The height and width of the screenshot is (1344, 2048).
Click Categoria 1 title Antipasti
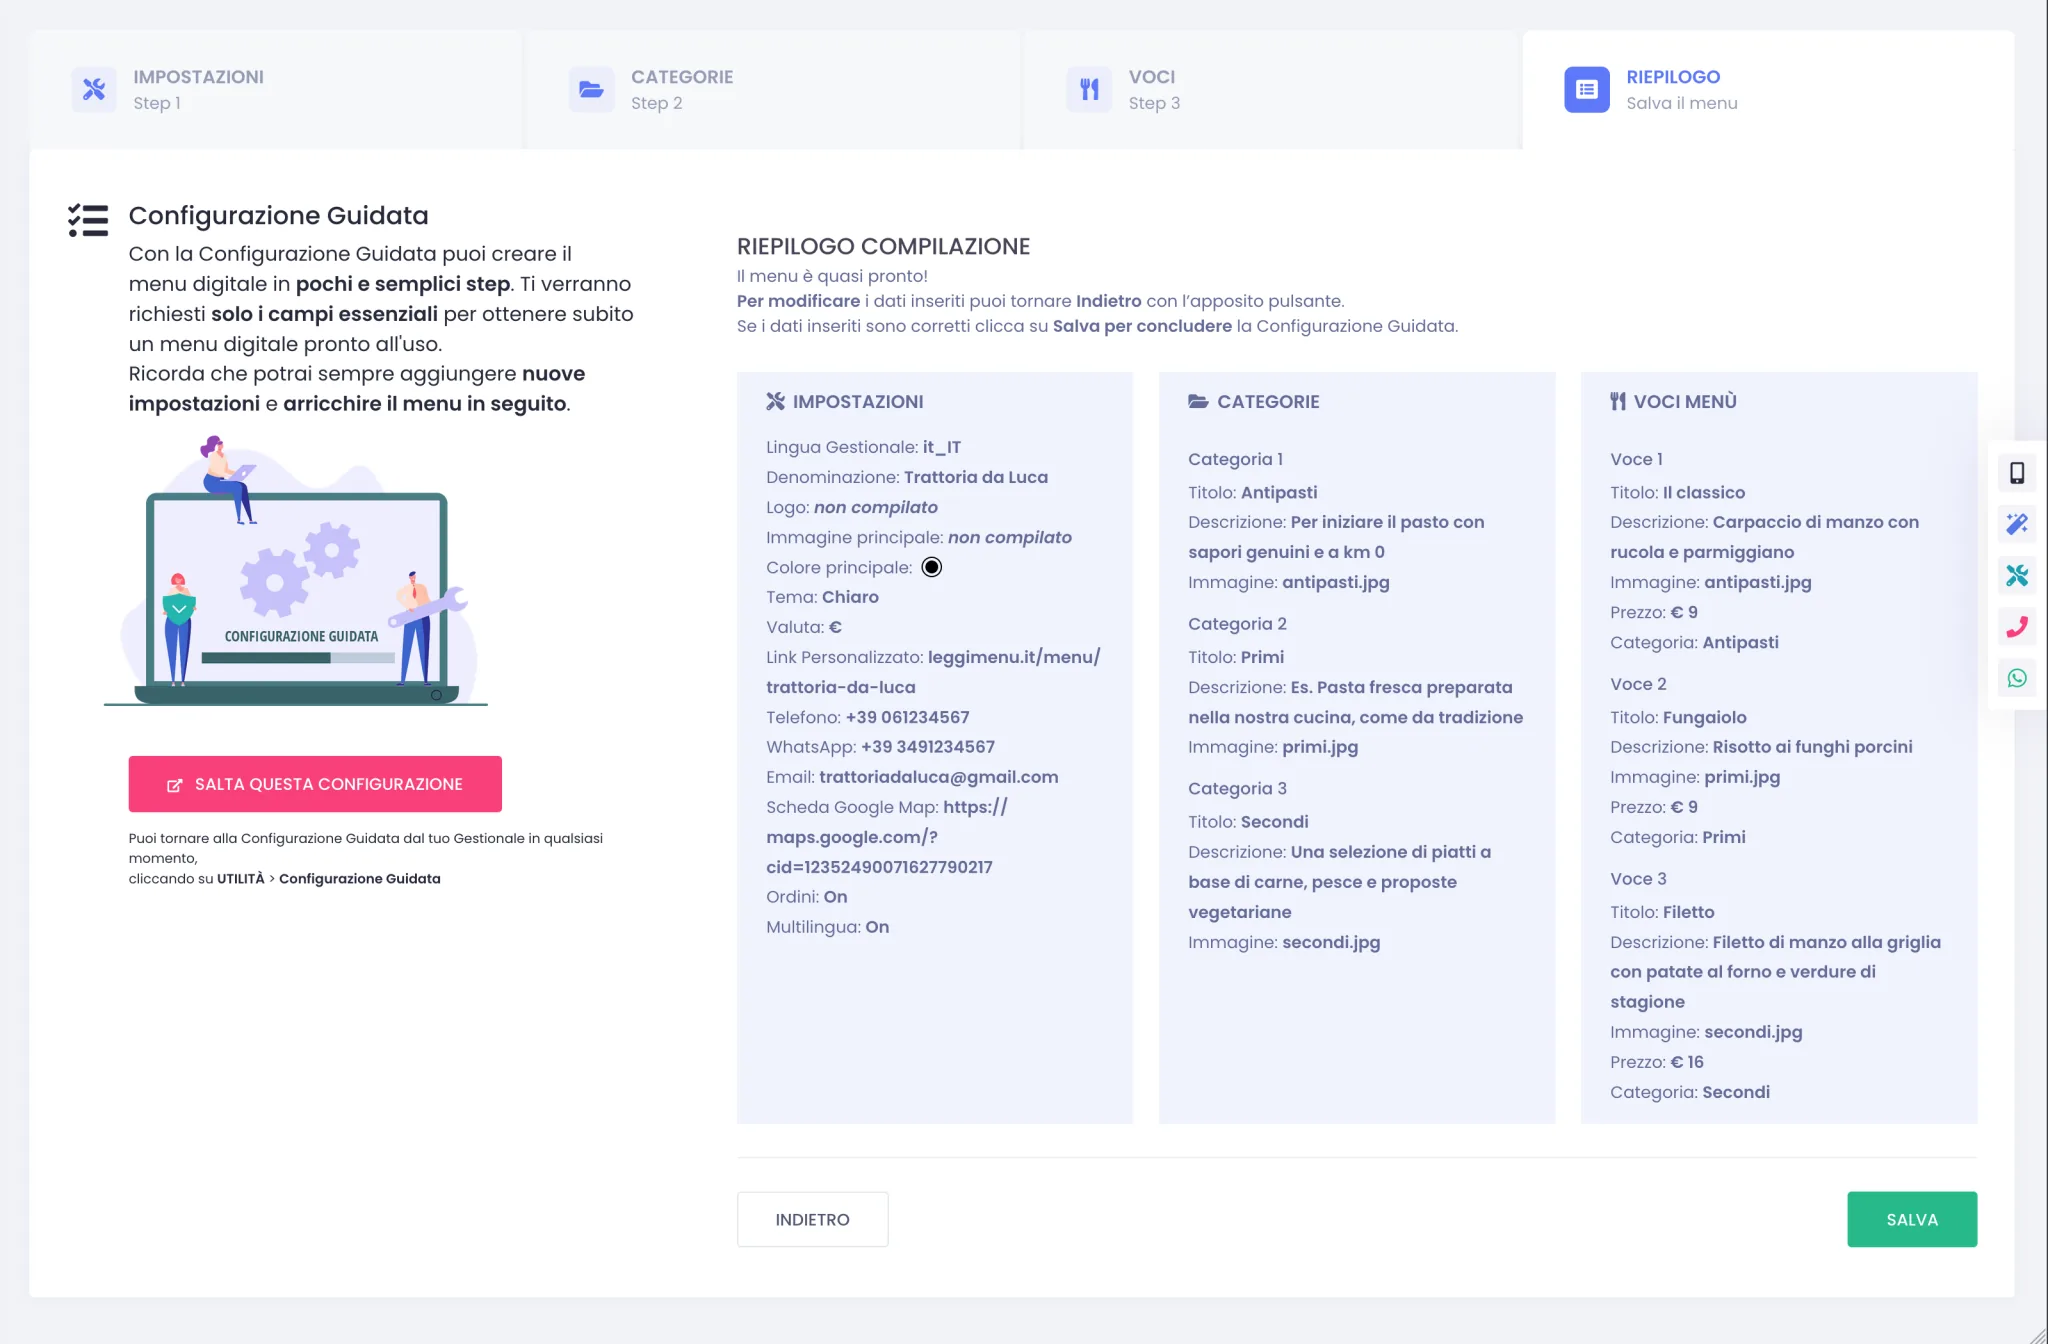[1279, 492]
